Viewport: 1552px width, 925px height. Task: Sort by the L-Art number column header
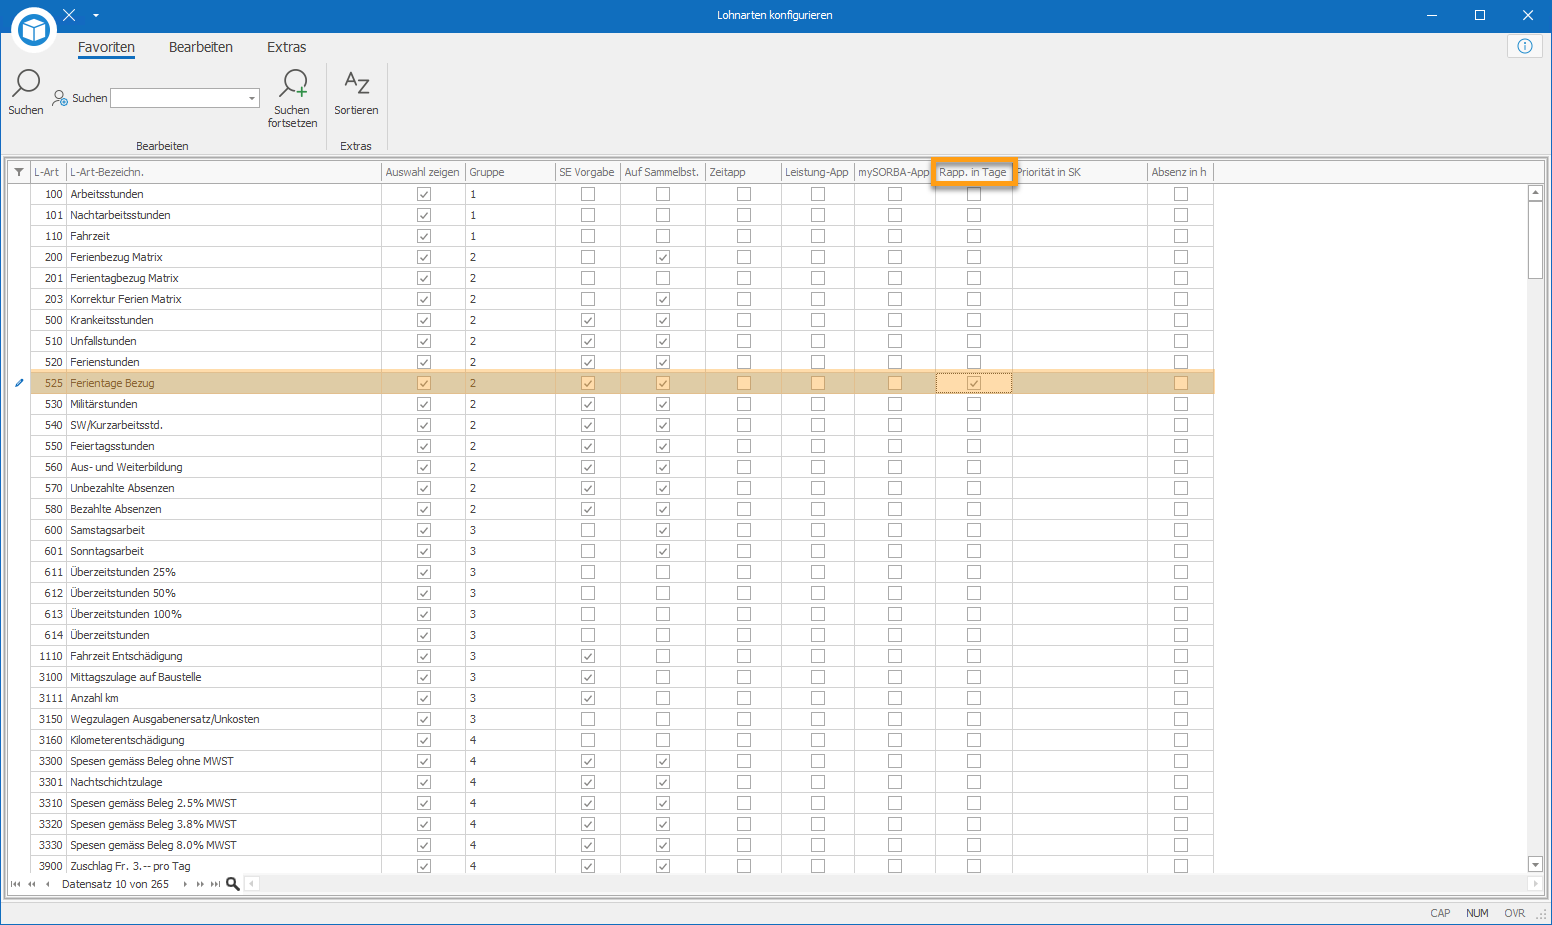[48, 172]
